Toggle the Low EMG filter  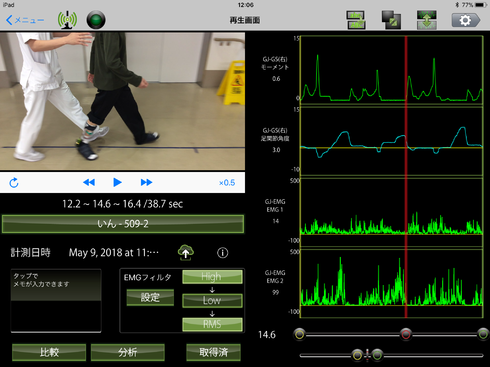tap(212, 300)
